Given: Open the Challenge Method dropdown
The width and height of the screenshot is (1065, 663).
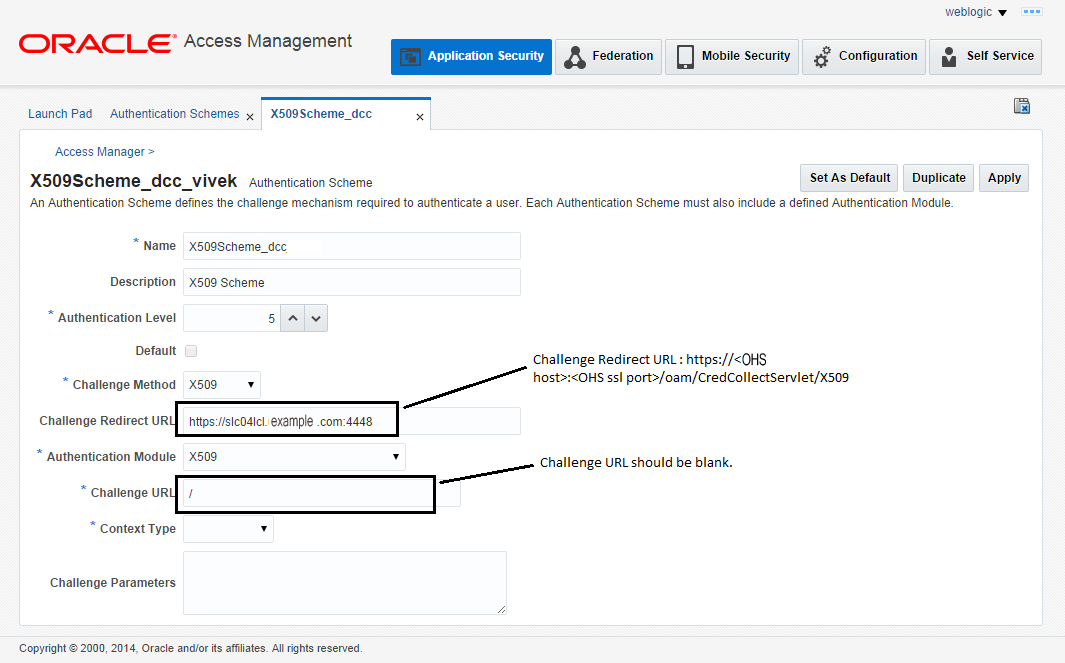Looking at the screenshot, I should (x=221, y=385).
